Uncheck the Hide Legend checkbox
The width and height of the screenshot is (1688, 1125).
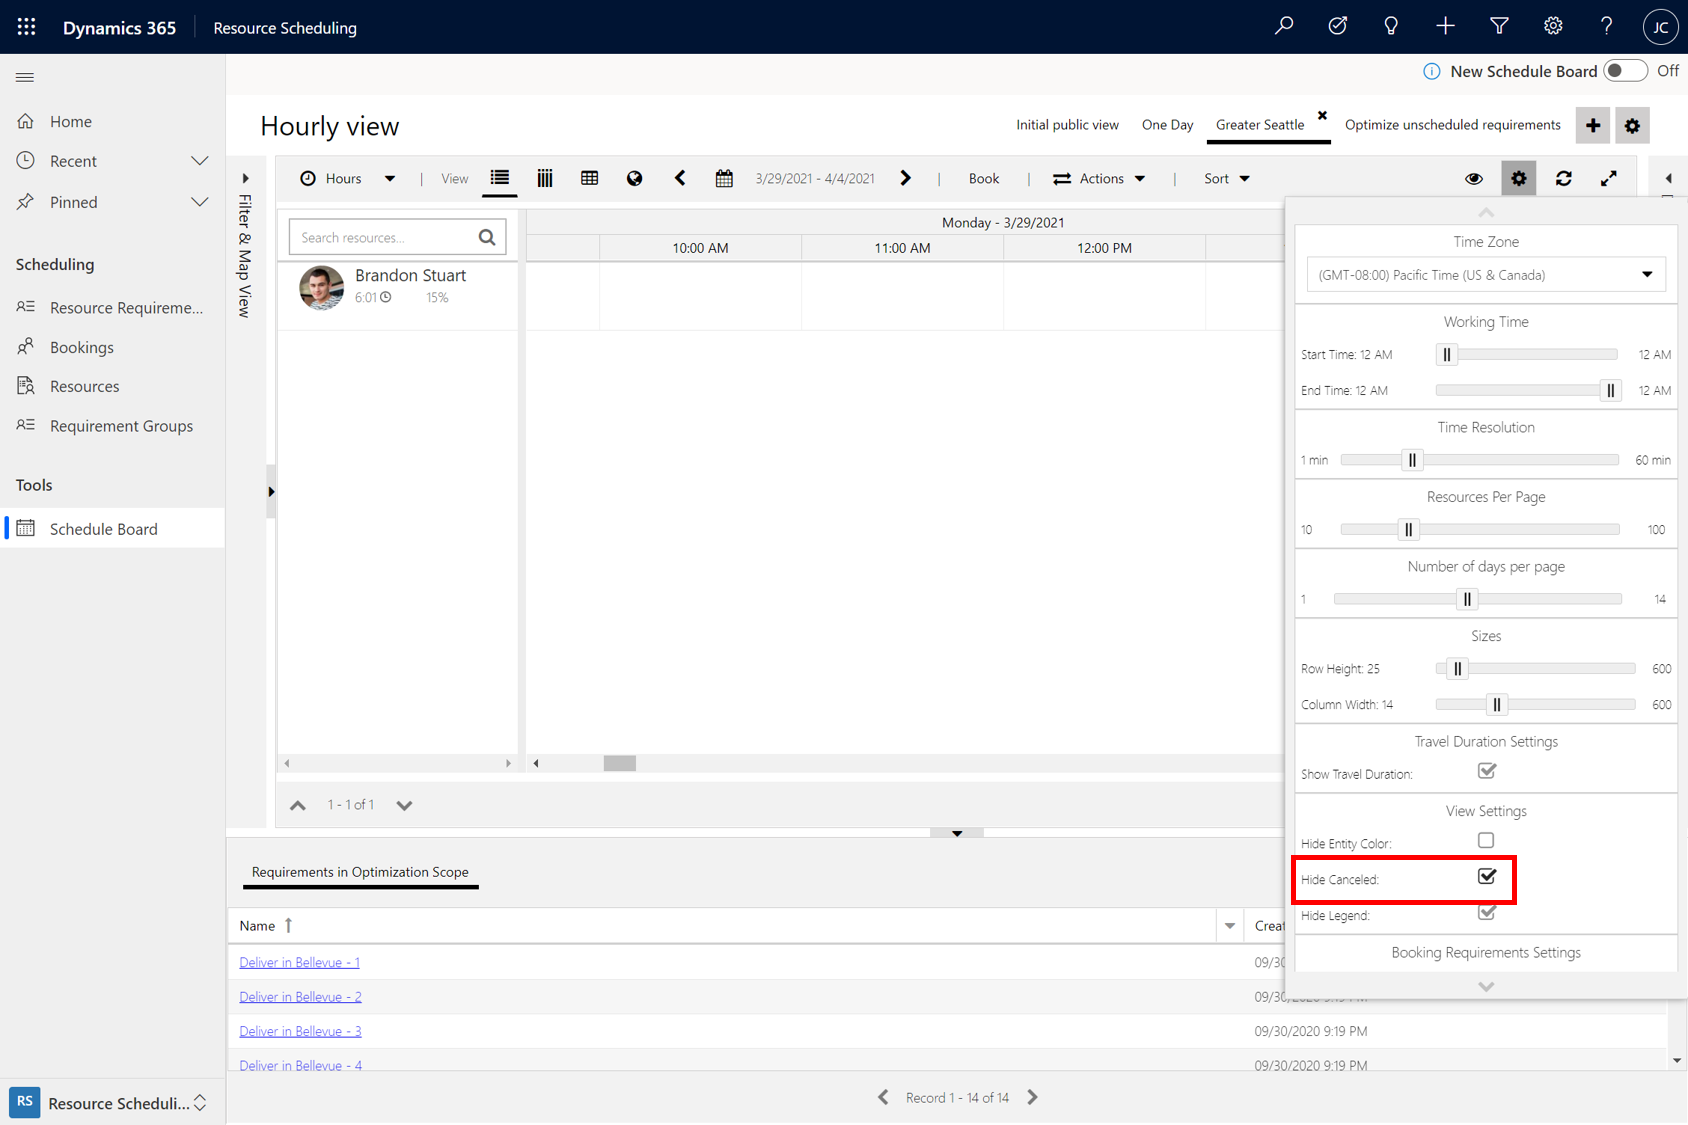point(1486,913)
